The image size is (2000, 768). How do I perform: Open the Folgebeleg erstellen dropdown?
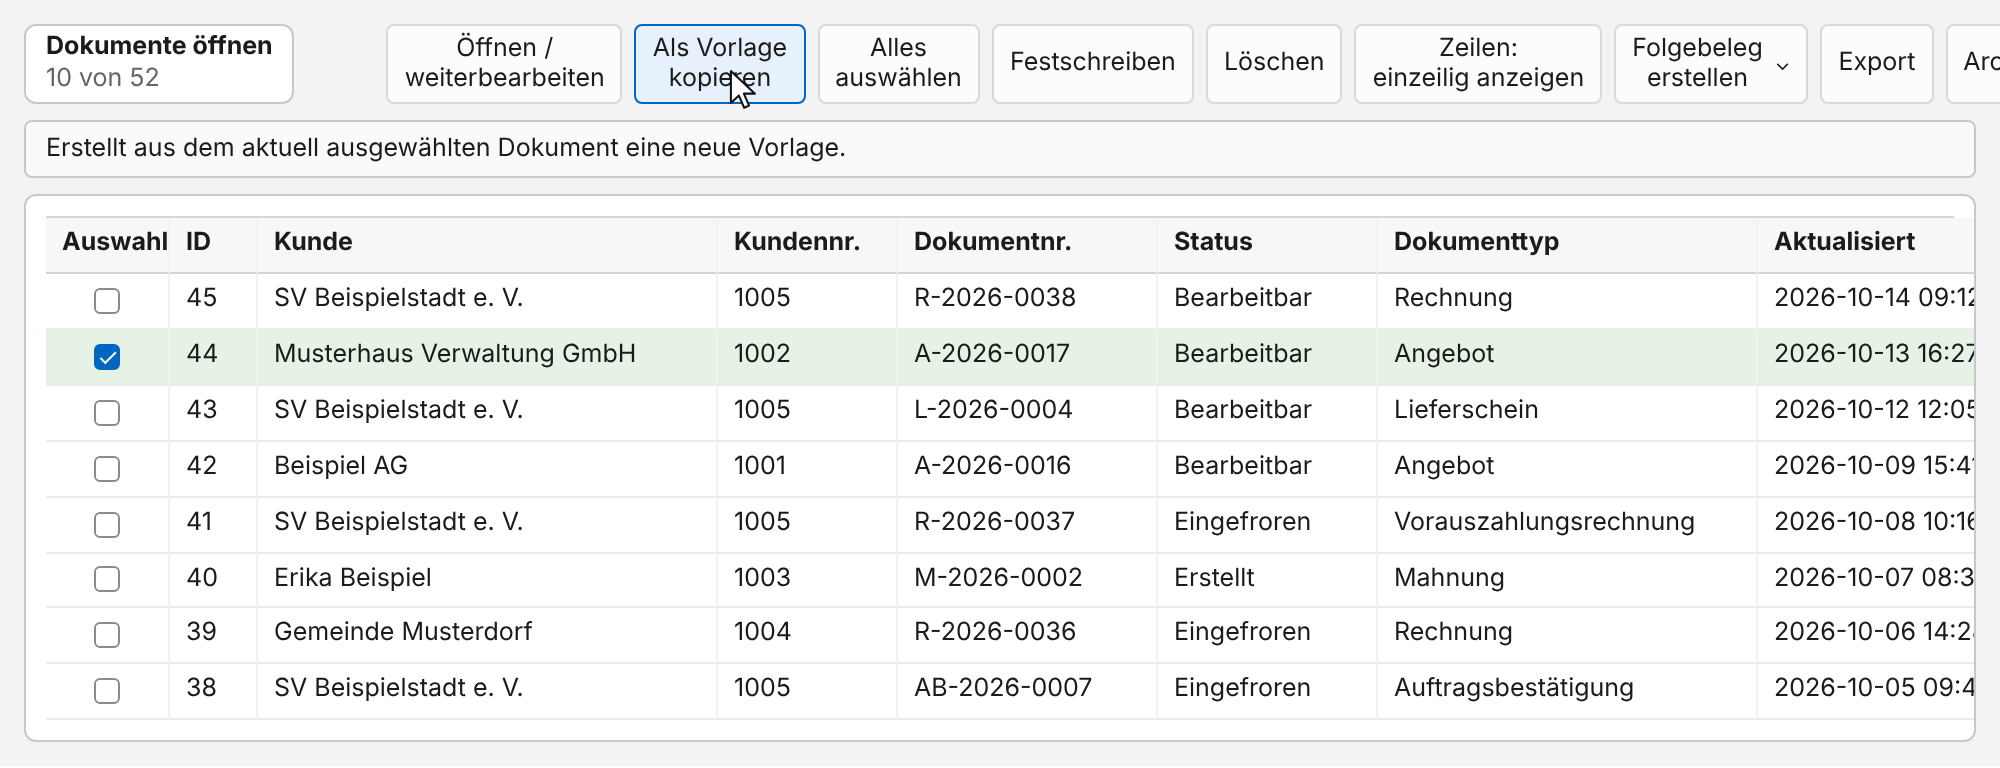[x=1710, y=63]
